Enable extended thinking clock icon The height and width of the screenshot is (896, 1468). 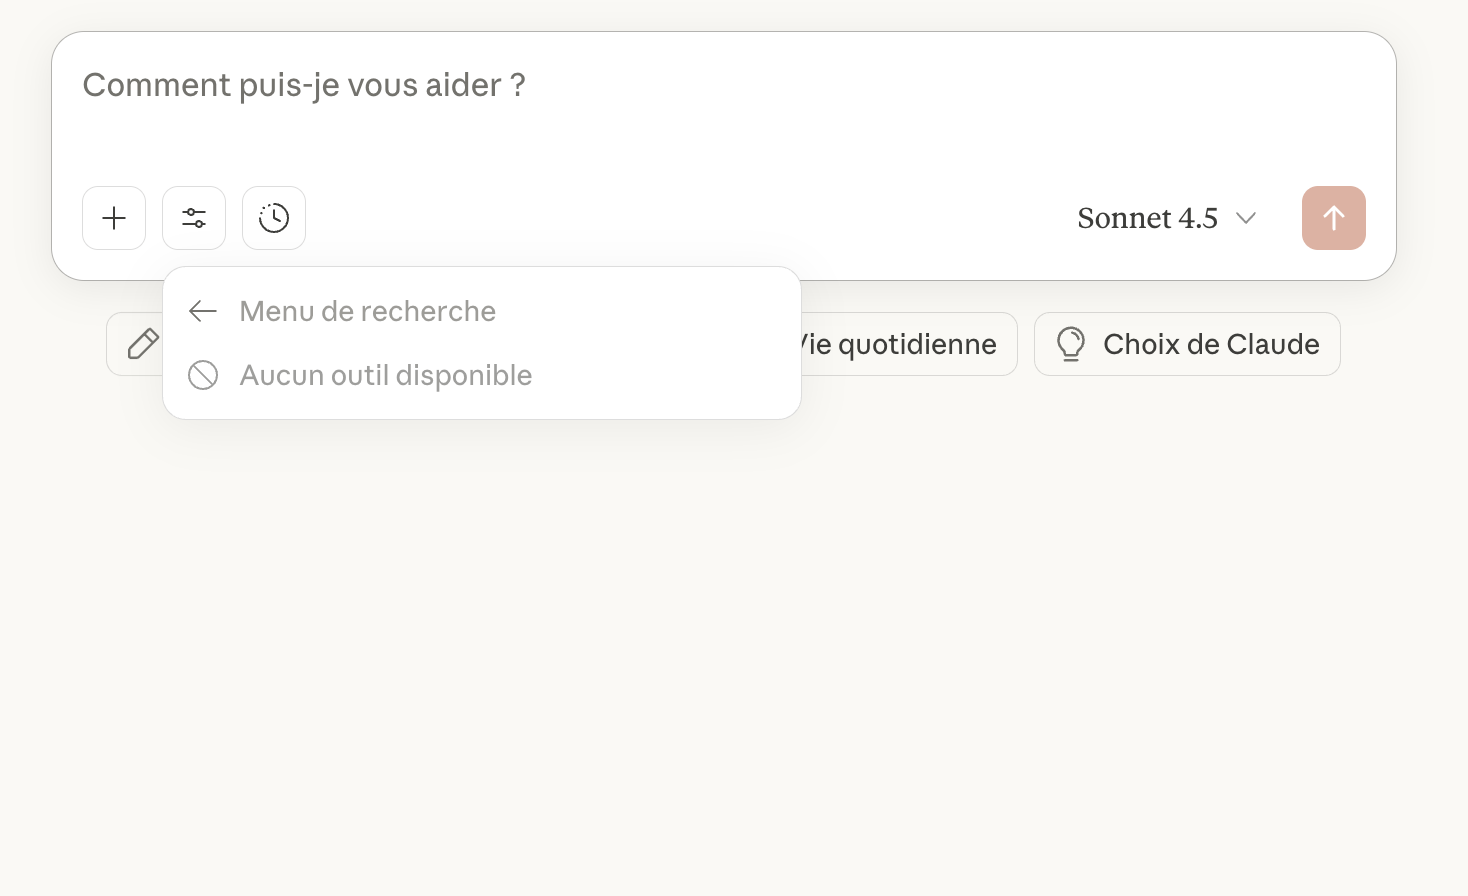pyautogui.click(x=274, y=218)
